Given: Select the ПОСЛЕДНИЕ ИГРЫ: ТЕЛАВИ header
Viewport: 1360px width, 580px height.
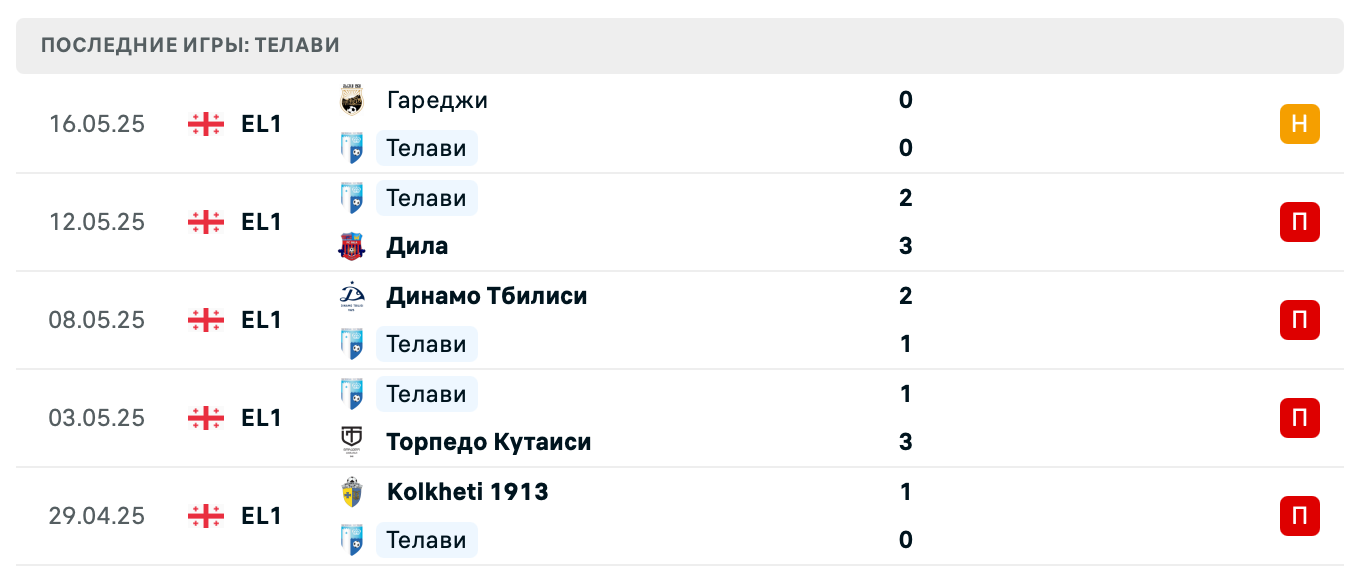Looking at the screenshot, I should pyautogui.click(x=188, y=45).
